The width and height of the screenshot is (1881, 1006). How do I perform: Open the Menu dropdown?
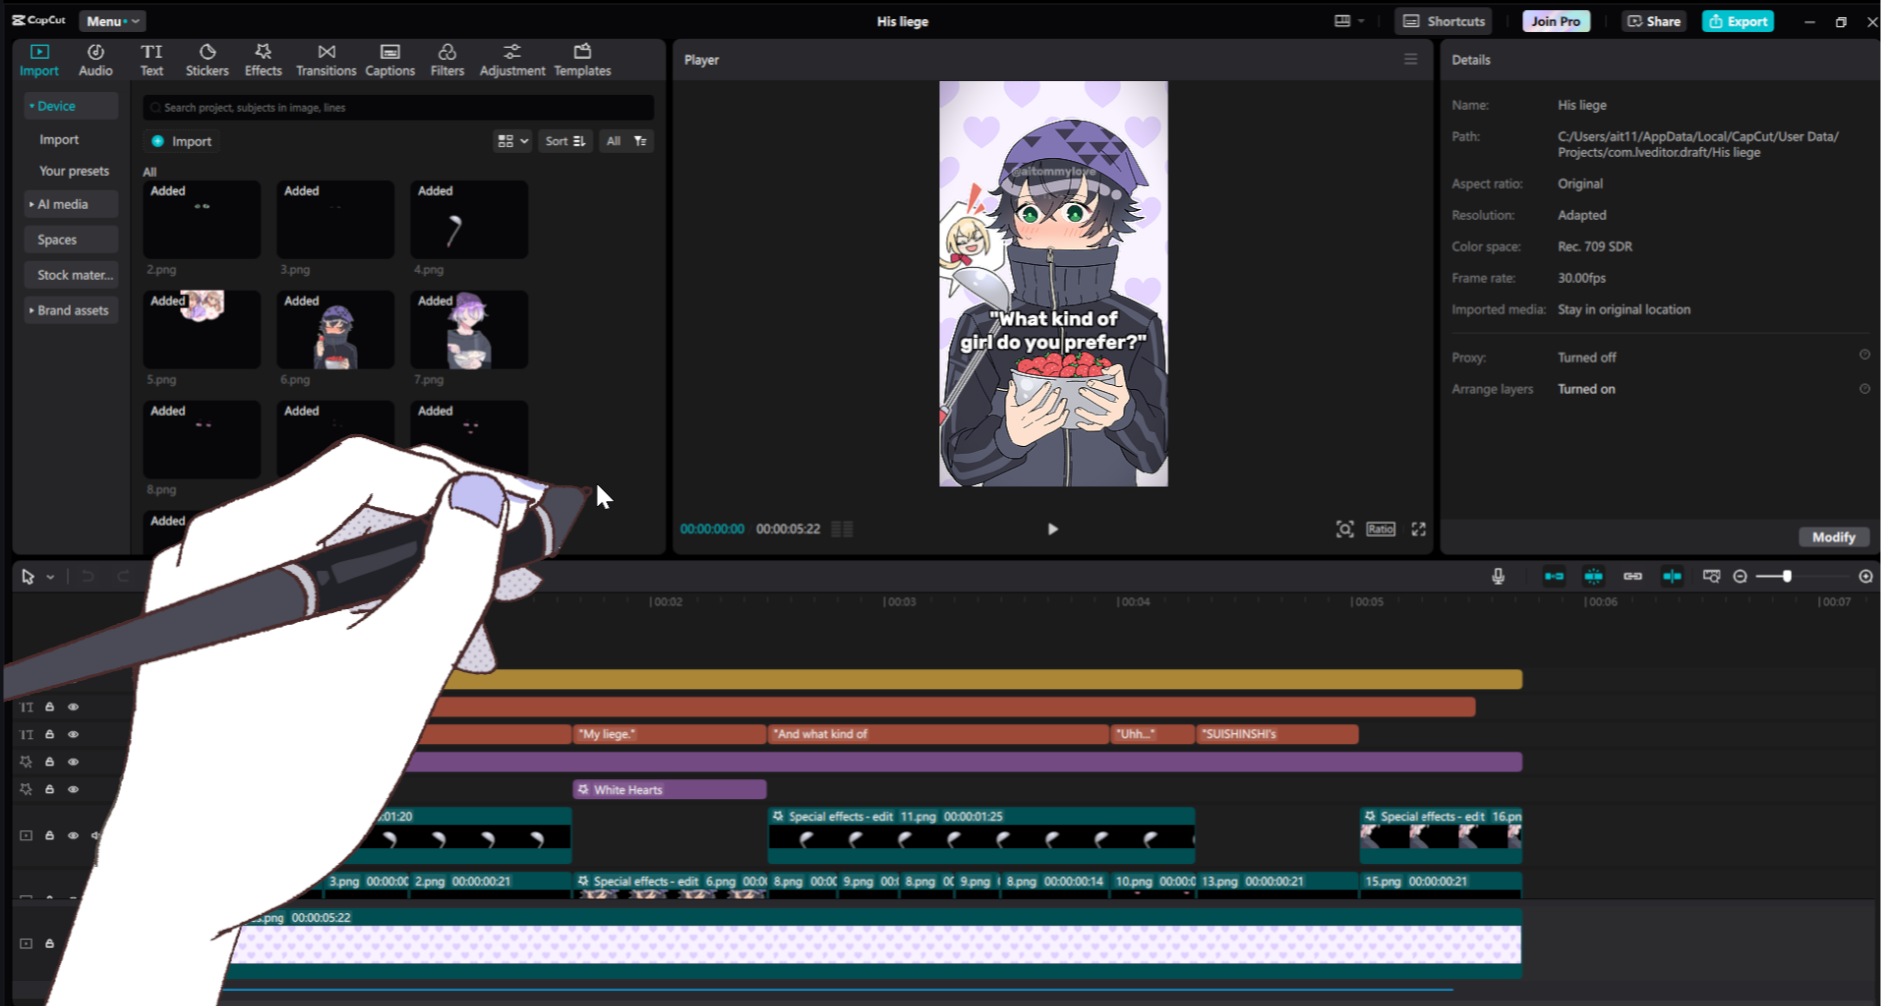112,21
